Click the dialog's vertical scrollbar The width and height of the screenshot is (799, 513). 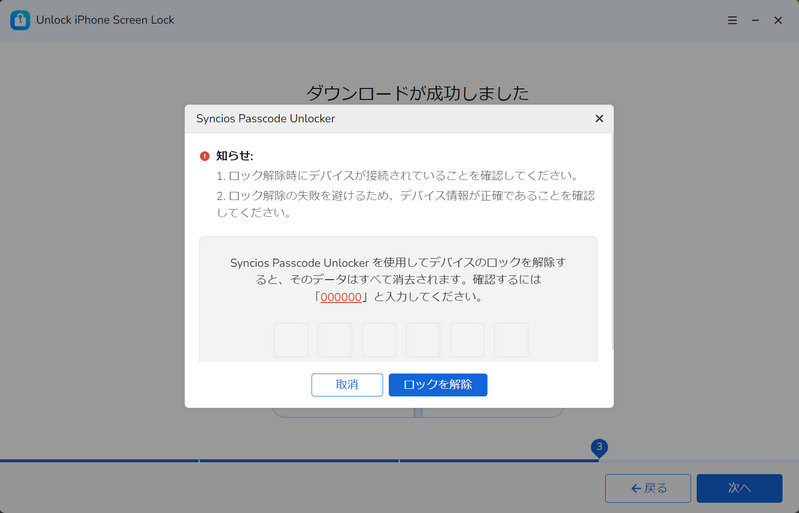(x=611, y=242)
